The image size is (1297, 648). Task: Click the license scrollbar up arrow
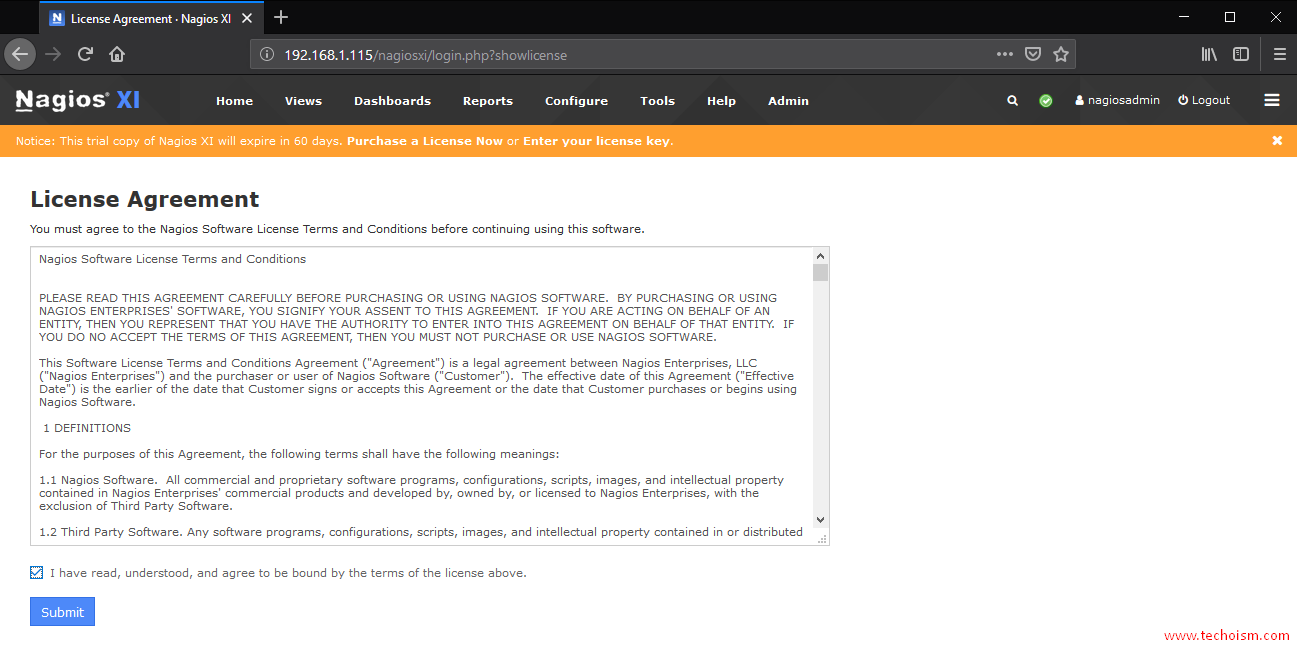821,255
